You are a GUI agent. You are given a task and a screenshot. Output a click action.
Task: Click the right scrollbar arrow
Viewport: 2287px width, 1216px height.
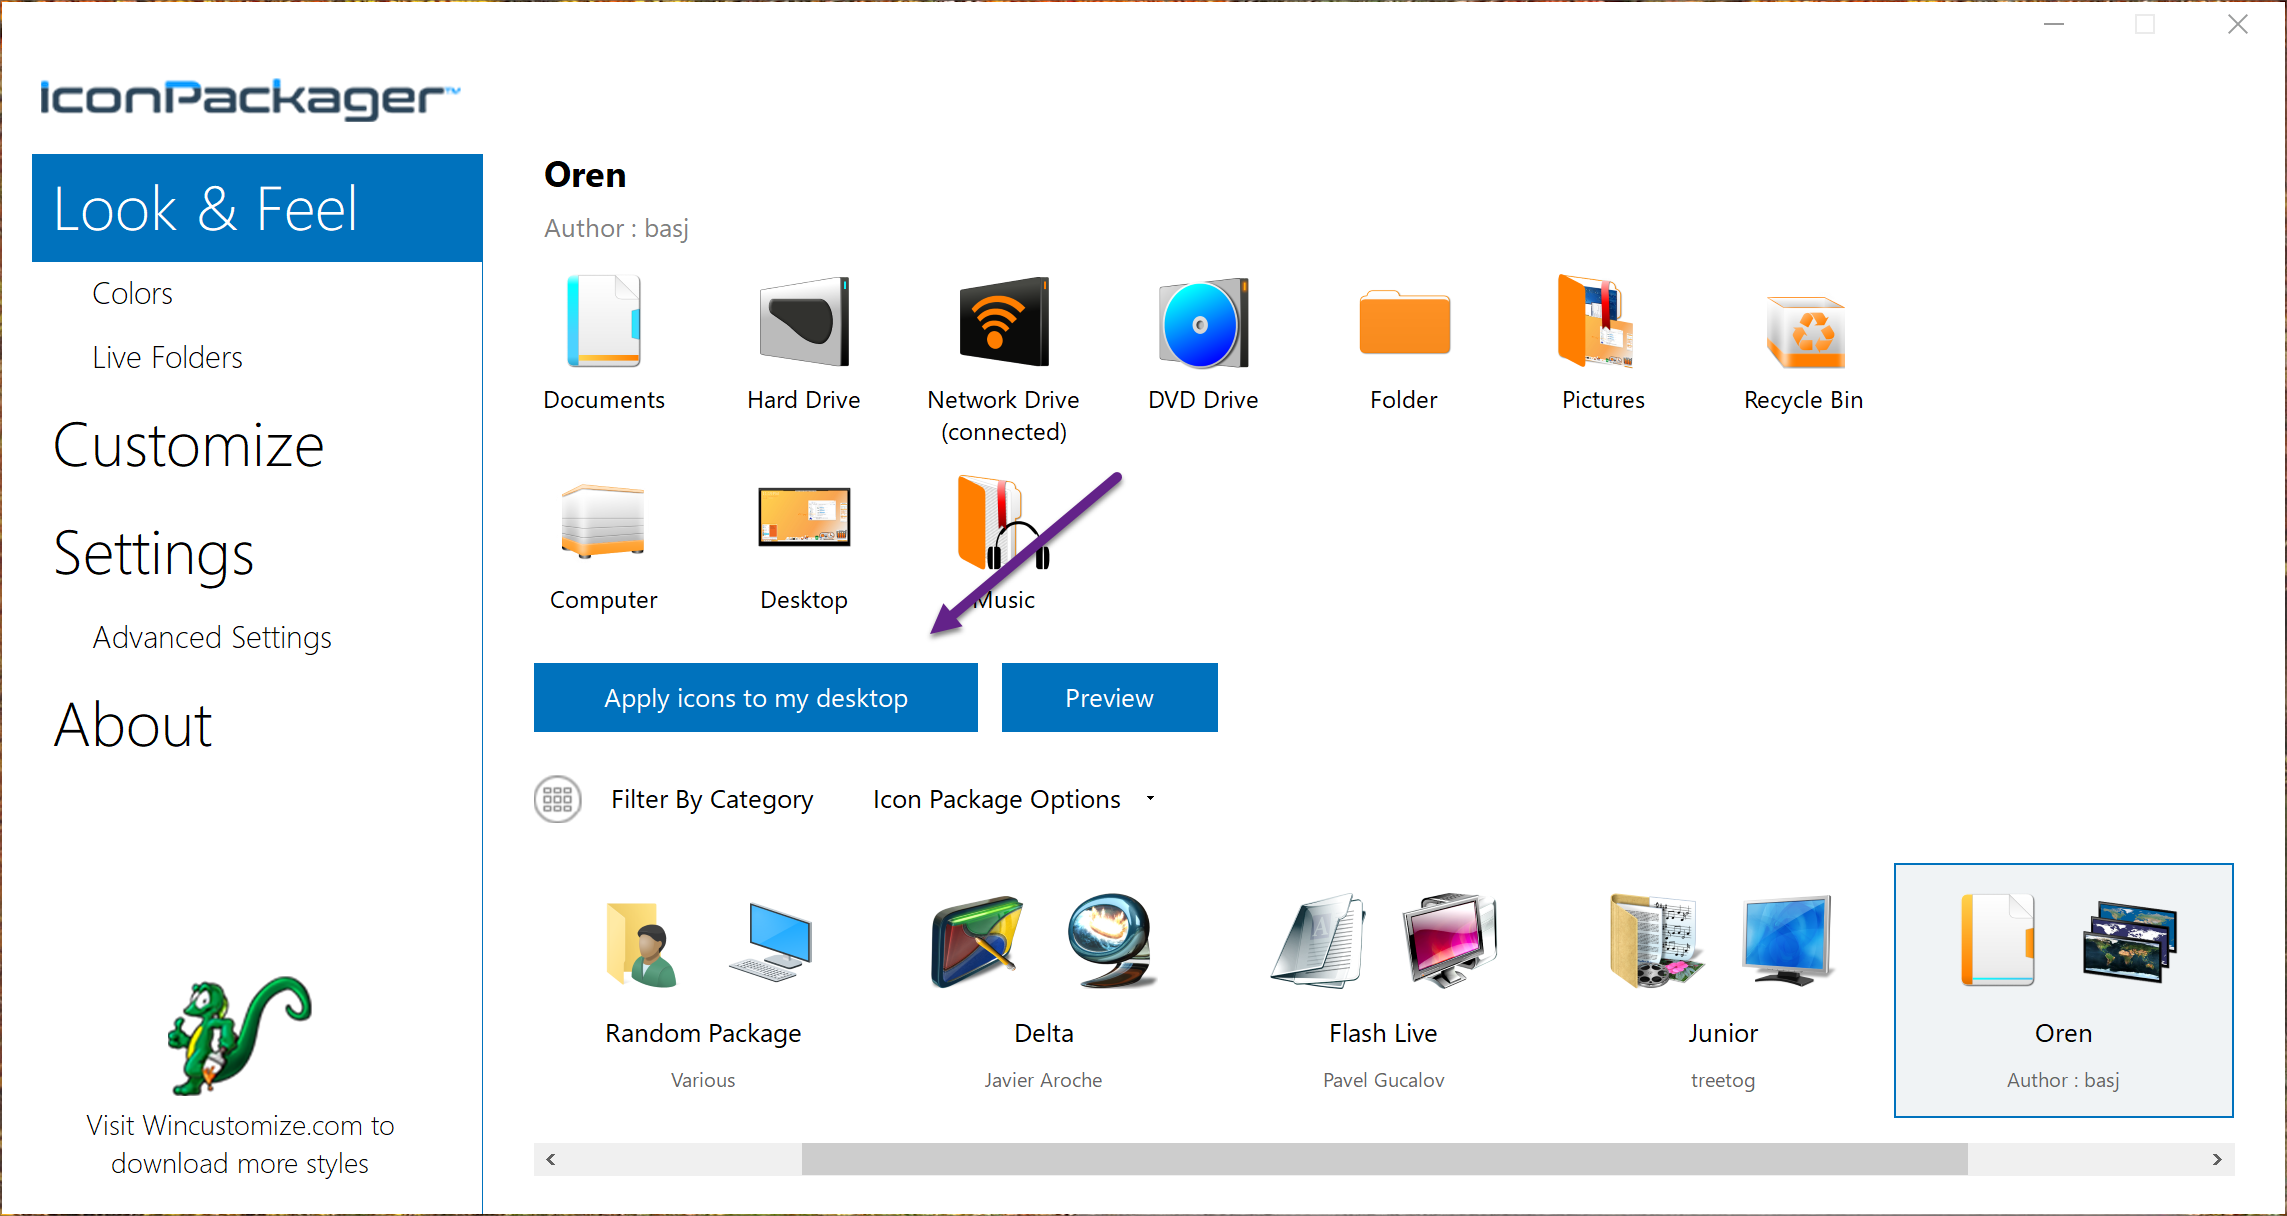click(2216, 1160)
